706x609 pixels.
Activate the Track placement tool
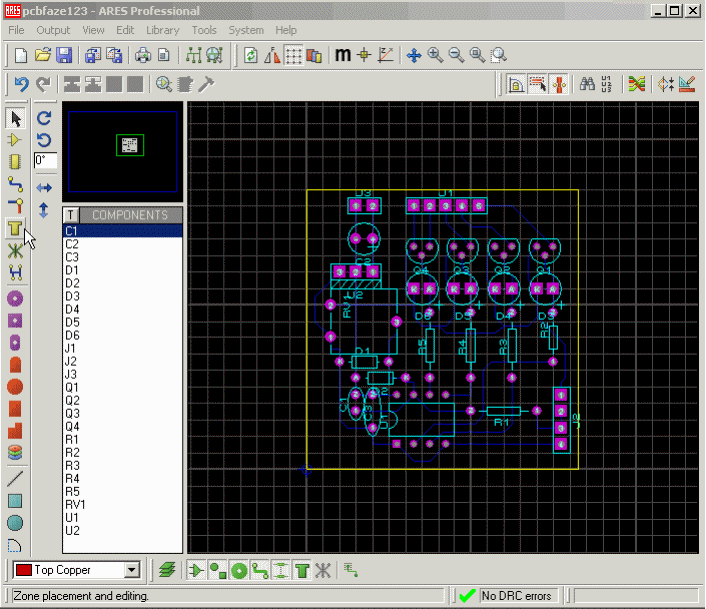point(15,184)
